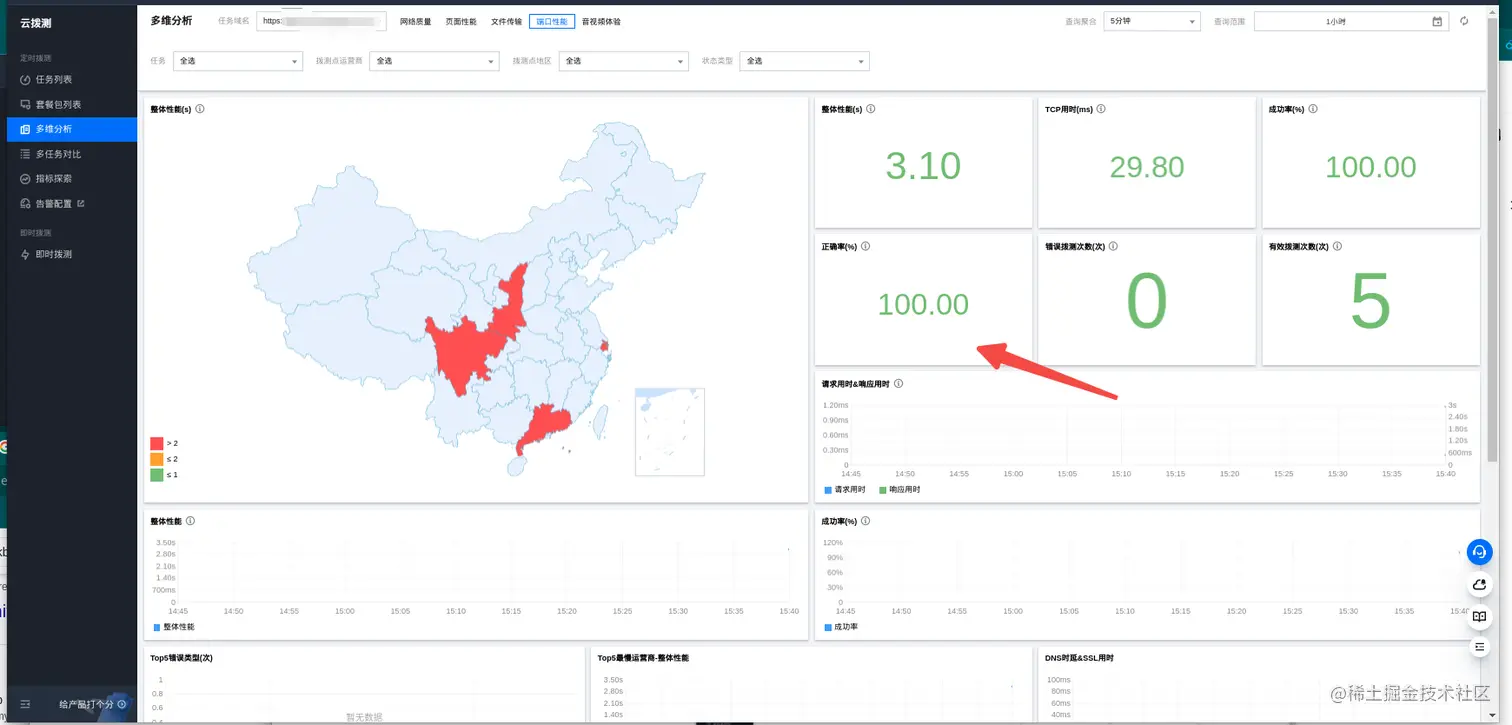Screen dimensions: 1512x725
Task: Click the Top5最慢运营商-整体性能 panel title
Action: [x=643, y=658]
